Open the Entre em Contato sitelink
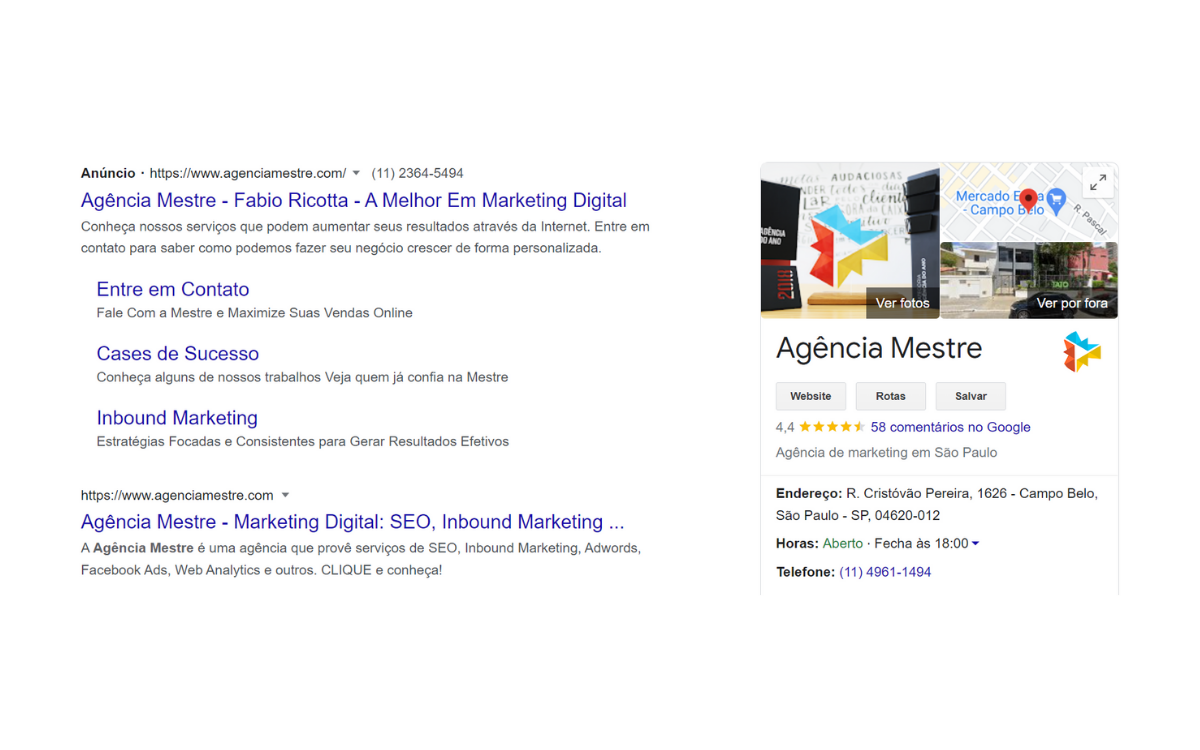The width and height of the screenshot is (1200, 750). pyautogui.click(x=172, y=289)
